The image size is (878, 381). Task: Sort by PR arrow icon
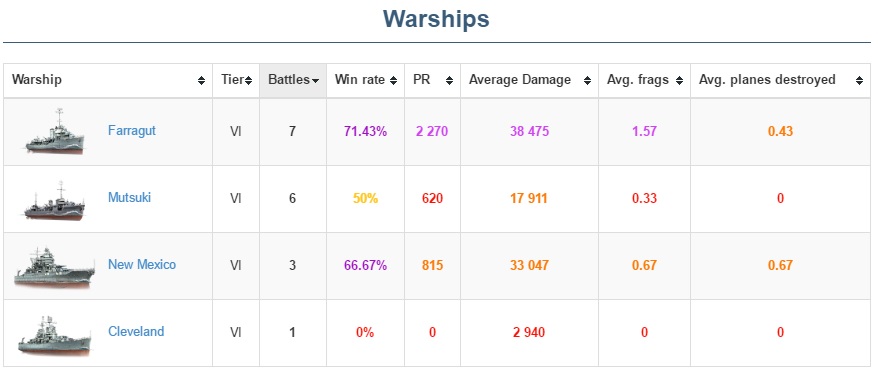[x=449, y=81]
